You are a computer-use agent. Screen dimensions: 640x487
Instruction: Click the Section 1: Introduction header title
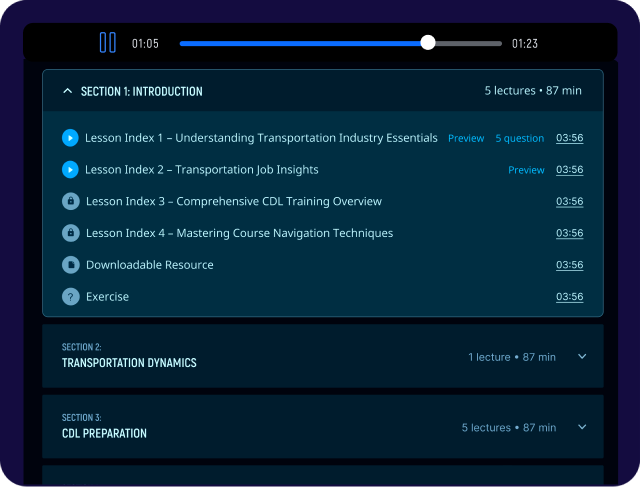[x=141, y=91]
